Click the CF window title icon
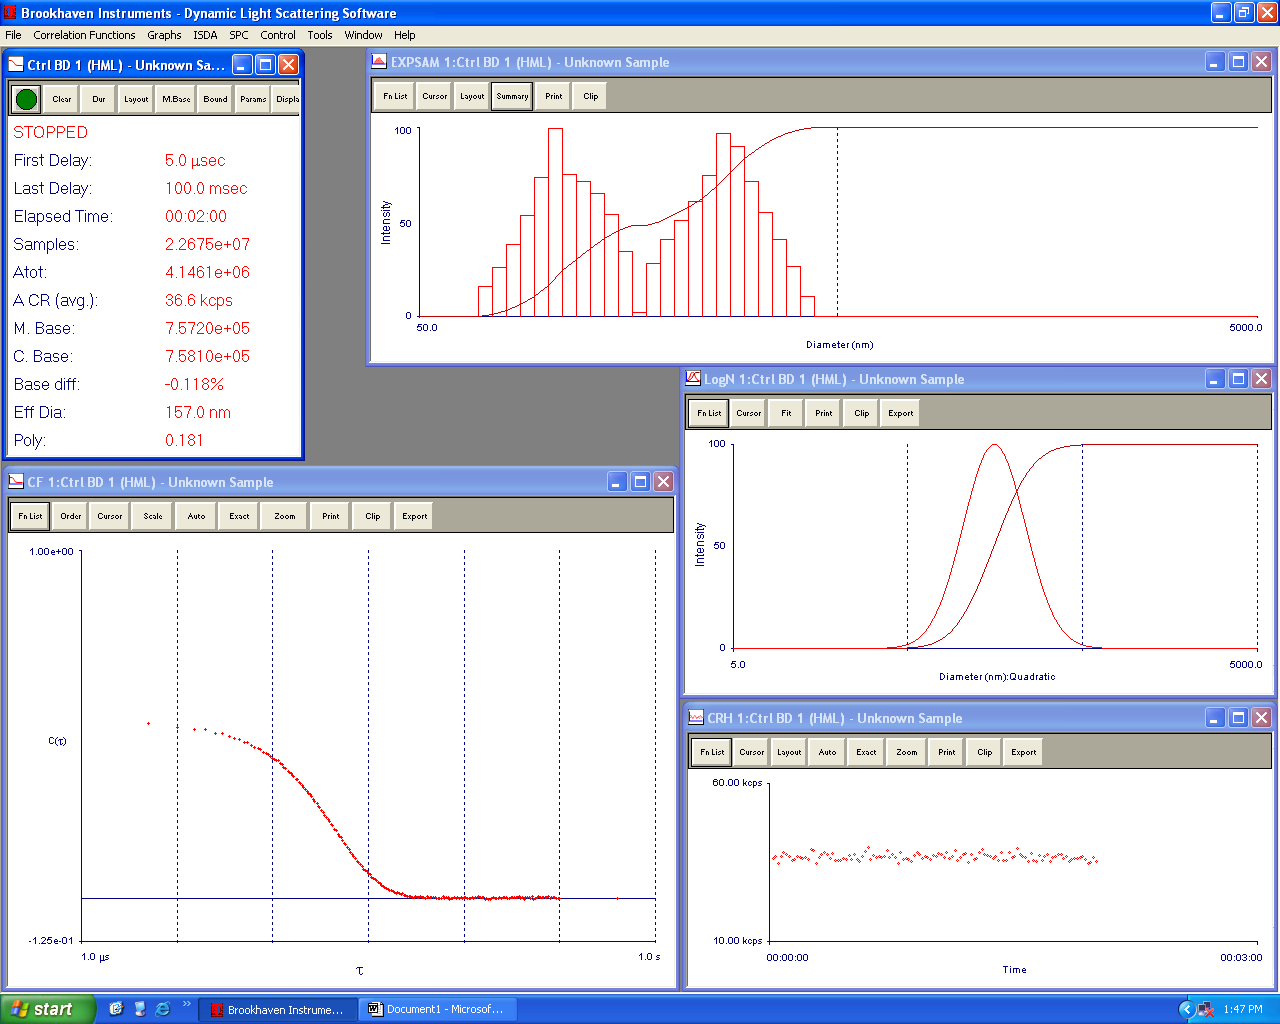The height and width of the screenshot is (1024, 1280). (x=16, y=482)
